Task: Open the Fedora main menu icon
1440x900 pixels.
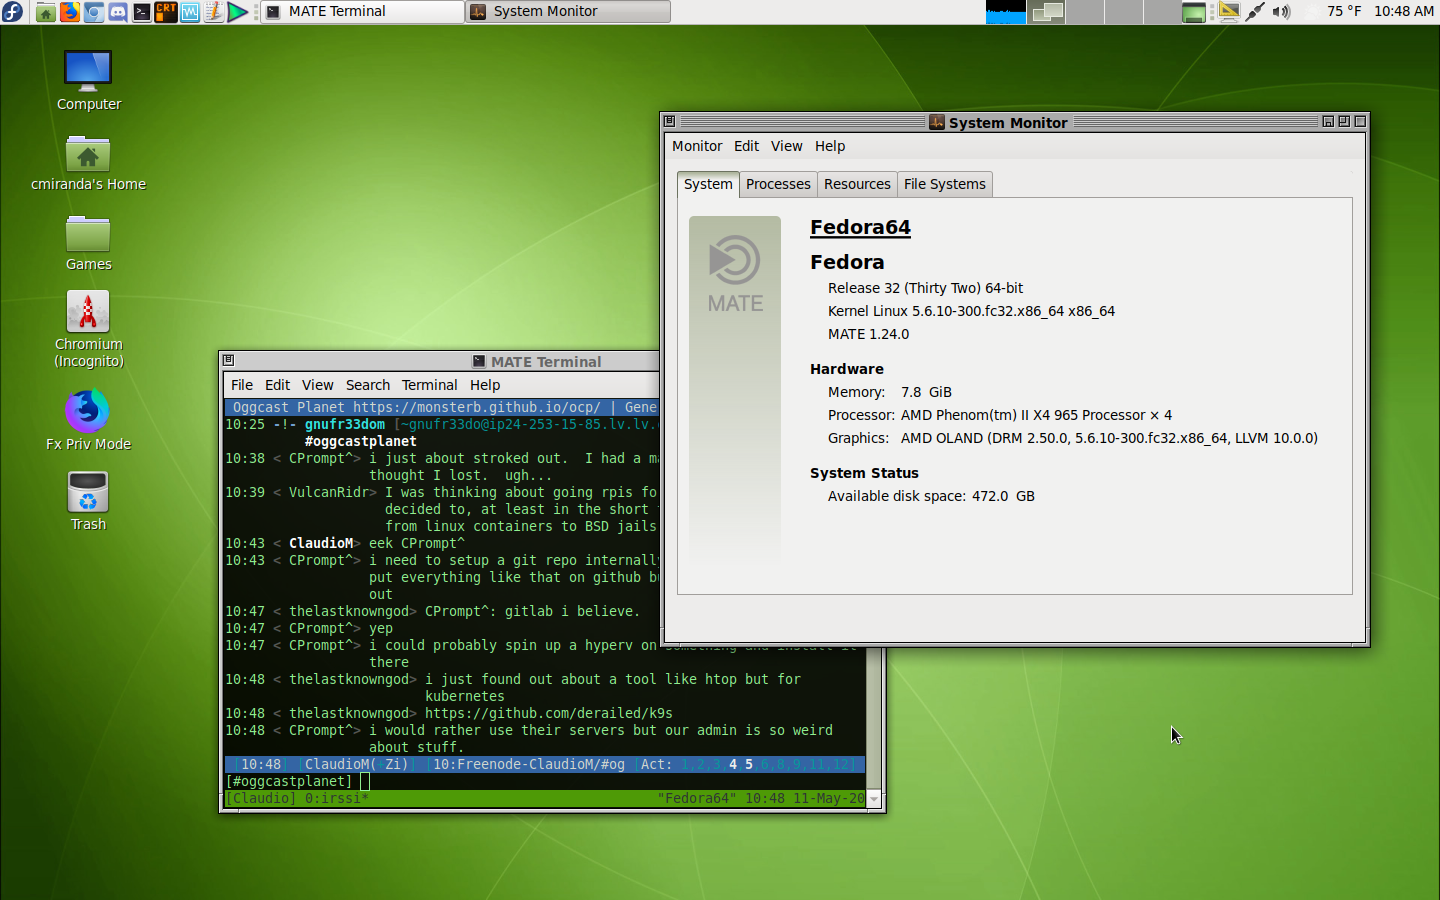Action: (12, 12)
